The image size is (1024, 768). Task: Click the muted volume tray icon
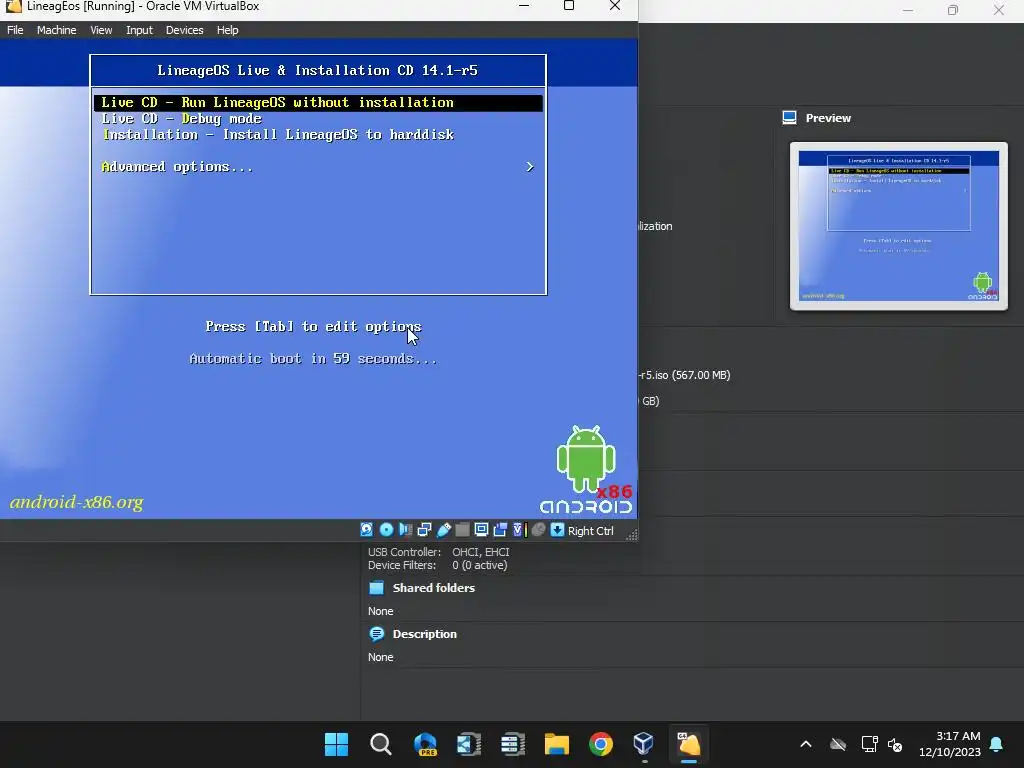[x=895, y=744]
